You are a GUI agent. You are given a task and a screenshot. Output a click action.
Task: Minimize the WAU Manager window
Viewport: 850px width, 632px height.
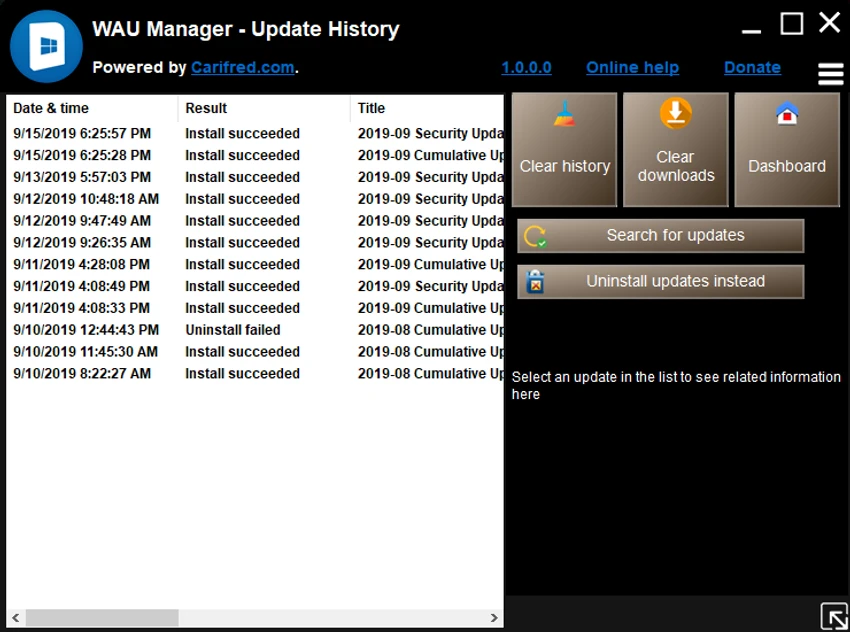751,31
